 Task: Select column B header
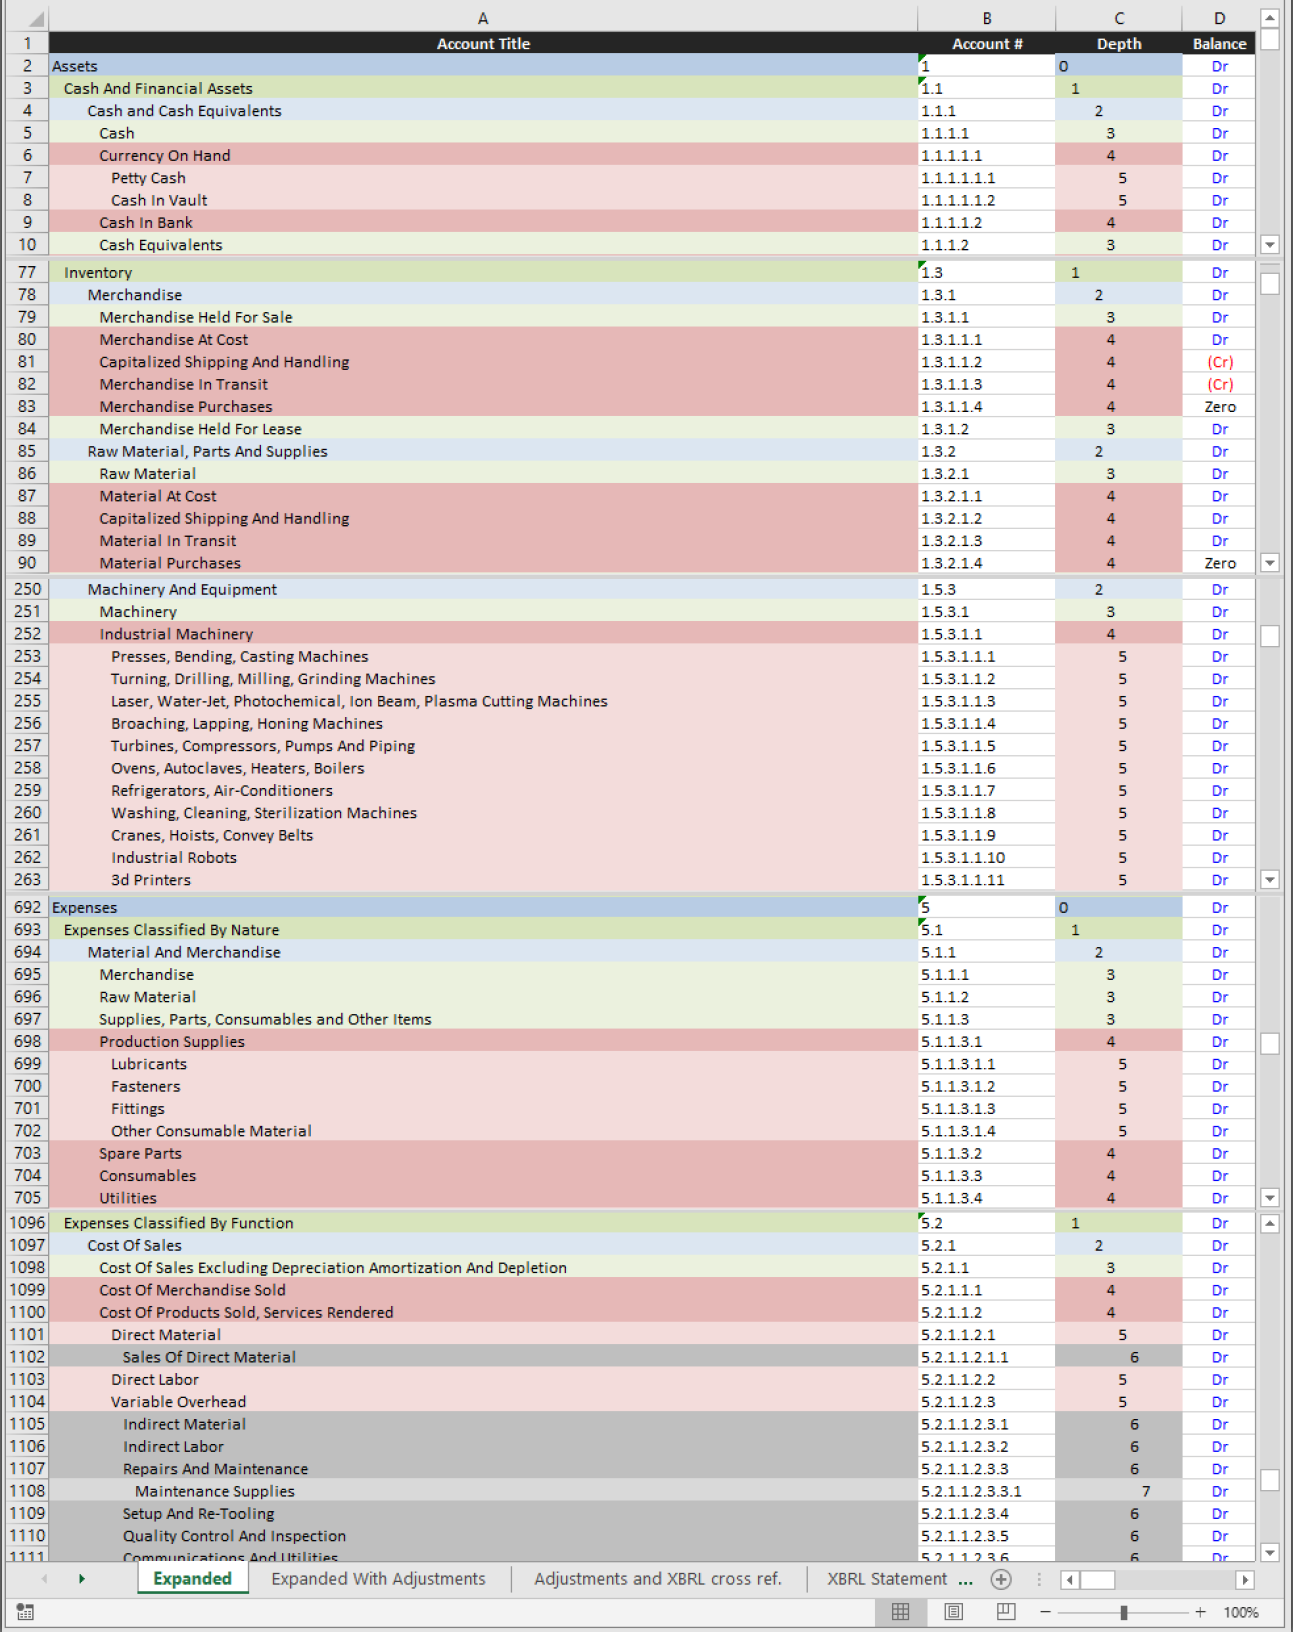[987, 18]
